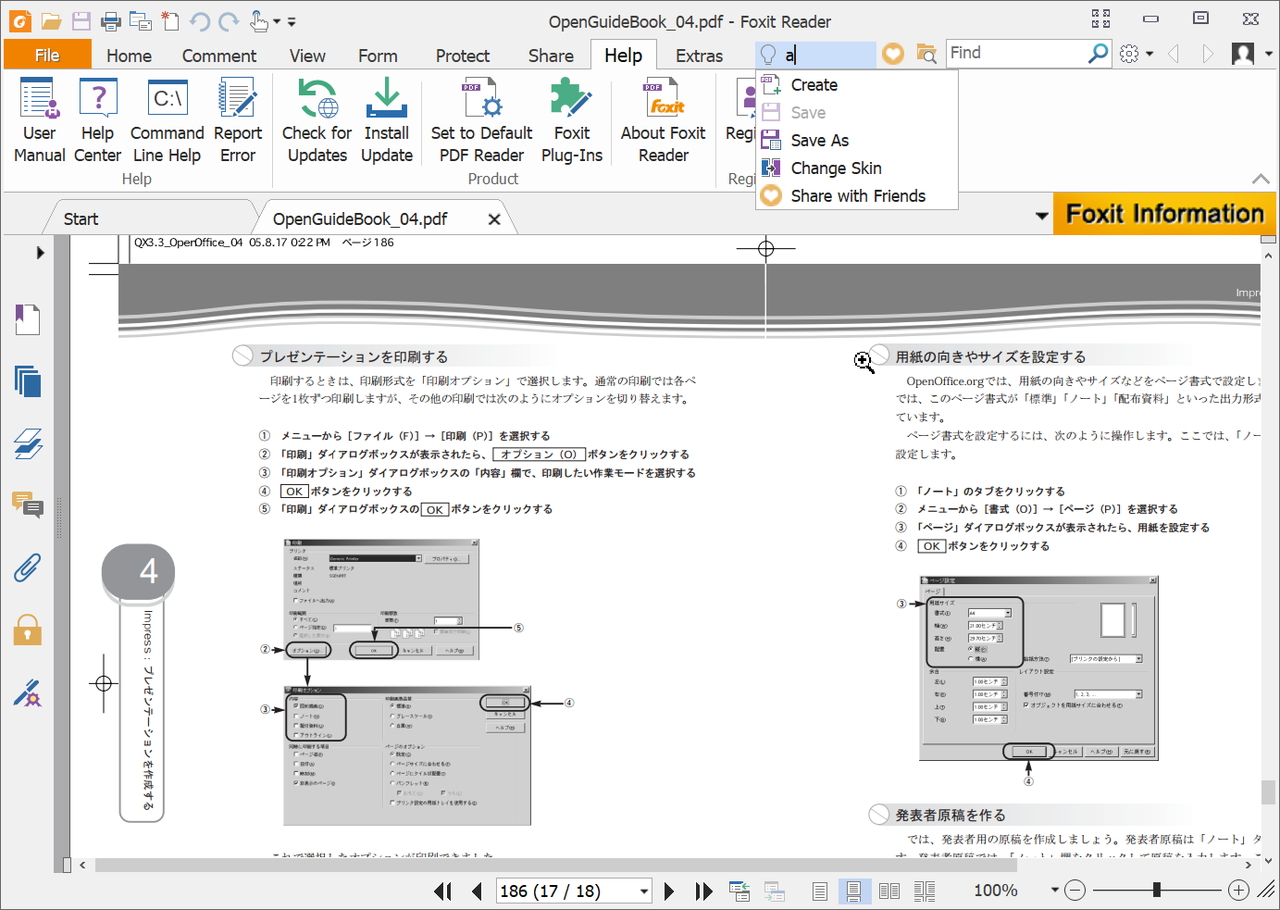The height and width of the screenshot is (910, 1280).
Task: Expand the left navigation panel arrow
Action: (x=40, y=253)
